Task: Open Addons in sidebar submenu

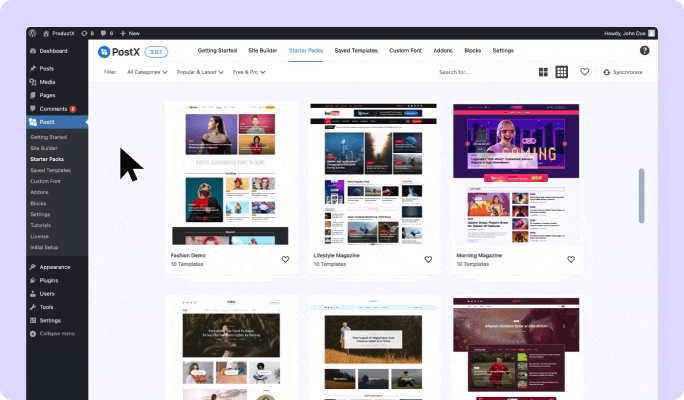Action: tap(39, 192)
